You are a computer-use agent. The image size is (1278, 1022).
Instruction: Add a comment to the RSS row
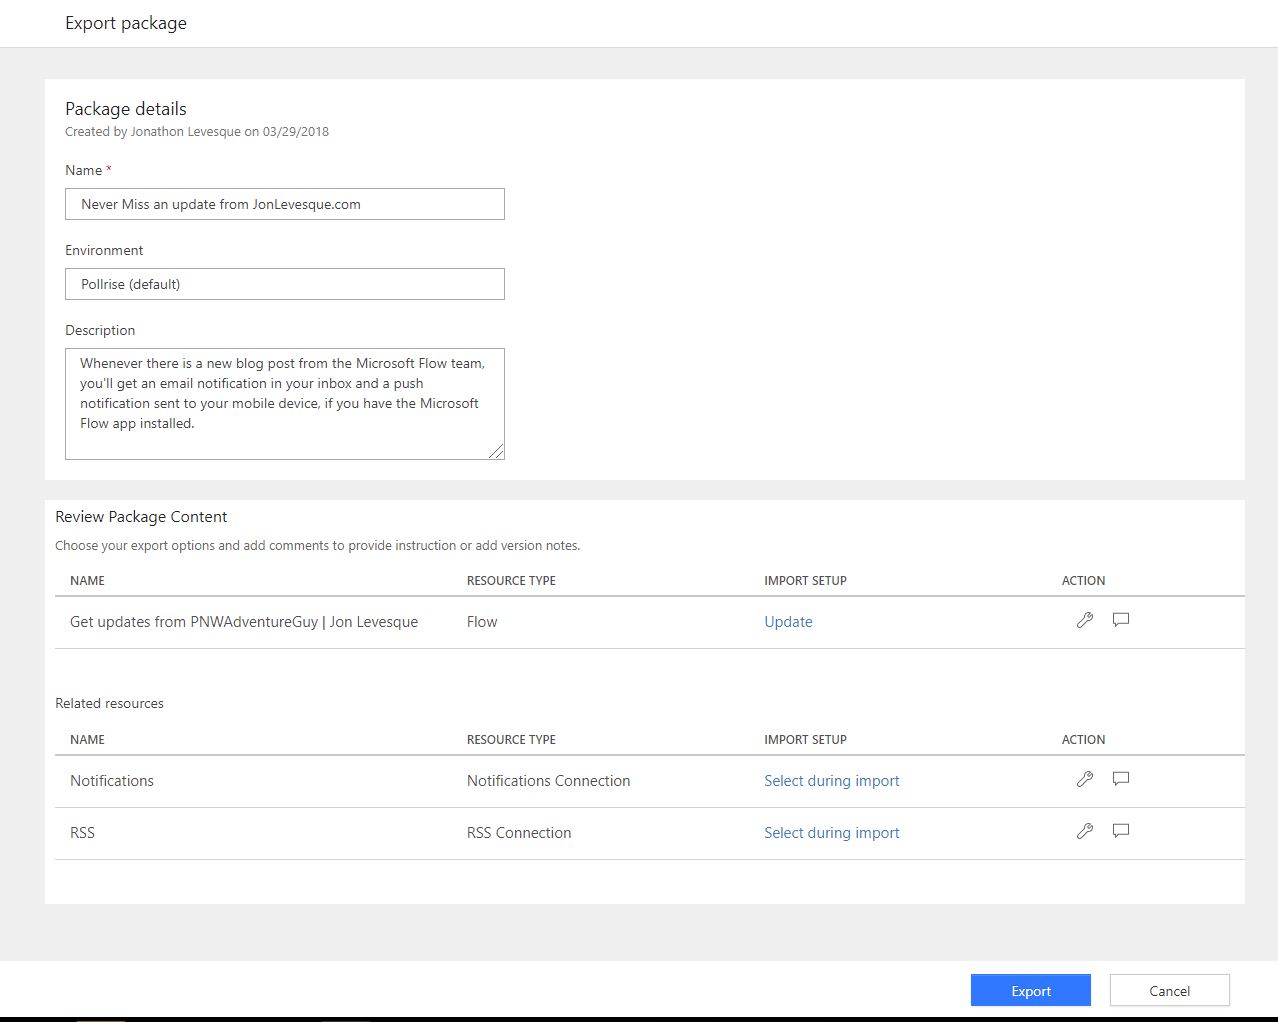(1121, 831)
